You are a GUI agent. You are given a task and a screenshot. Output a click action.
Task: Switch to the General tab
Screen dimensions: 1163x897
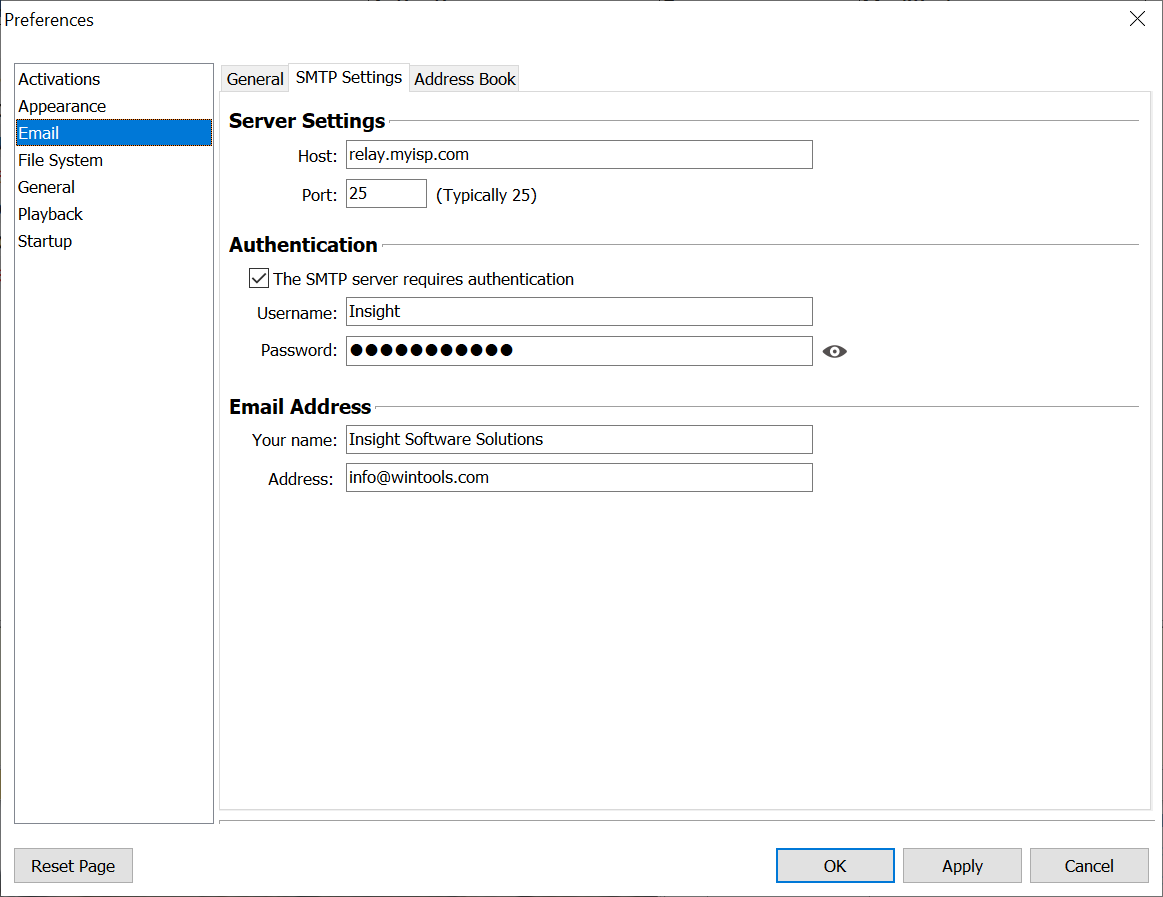click(x=255, y=79)
